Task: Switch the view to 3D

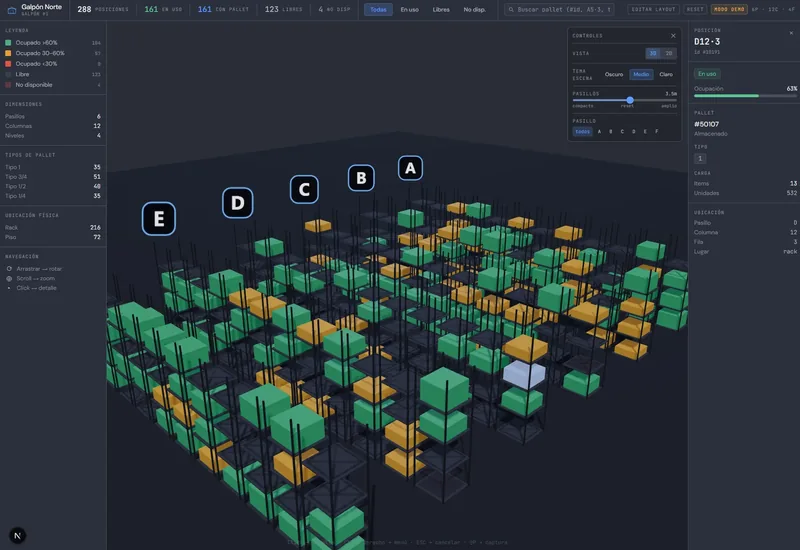Action: coord(653,53)
